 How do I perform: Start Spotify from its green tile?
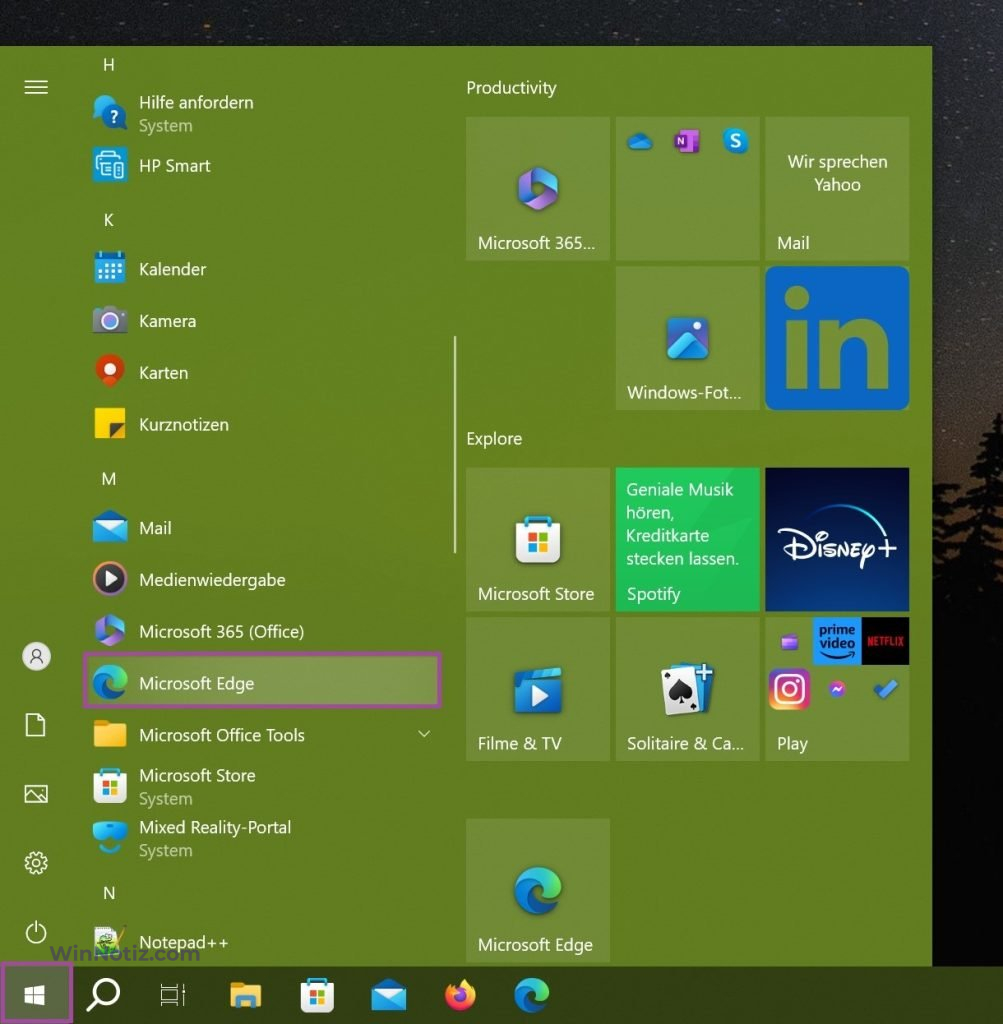pos(687,538)
